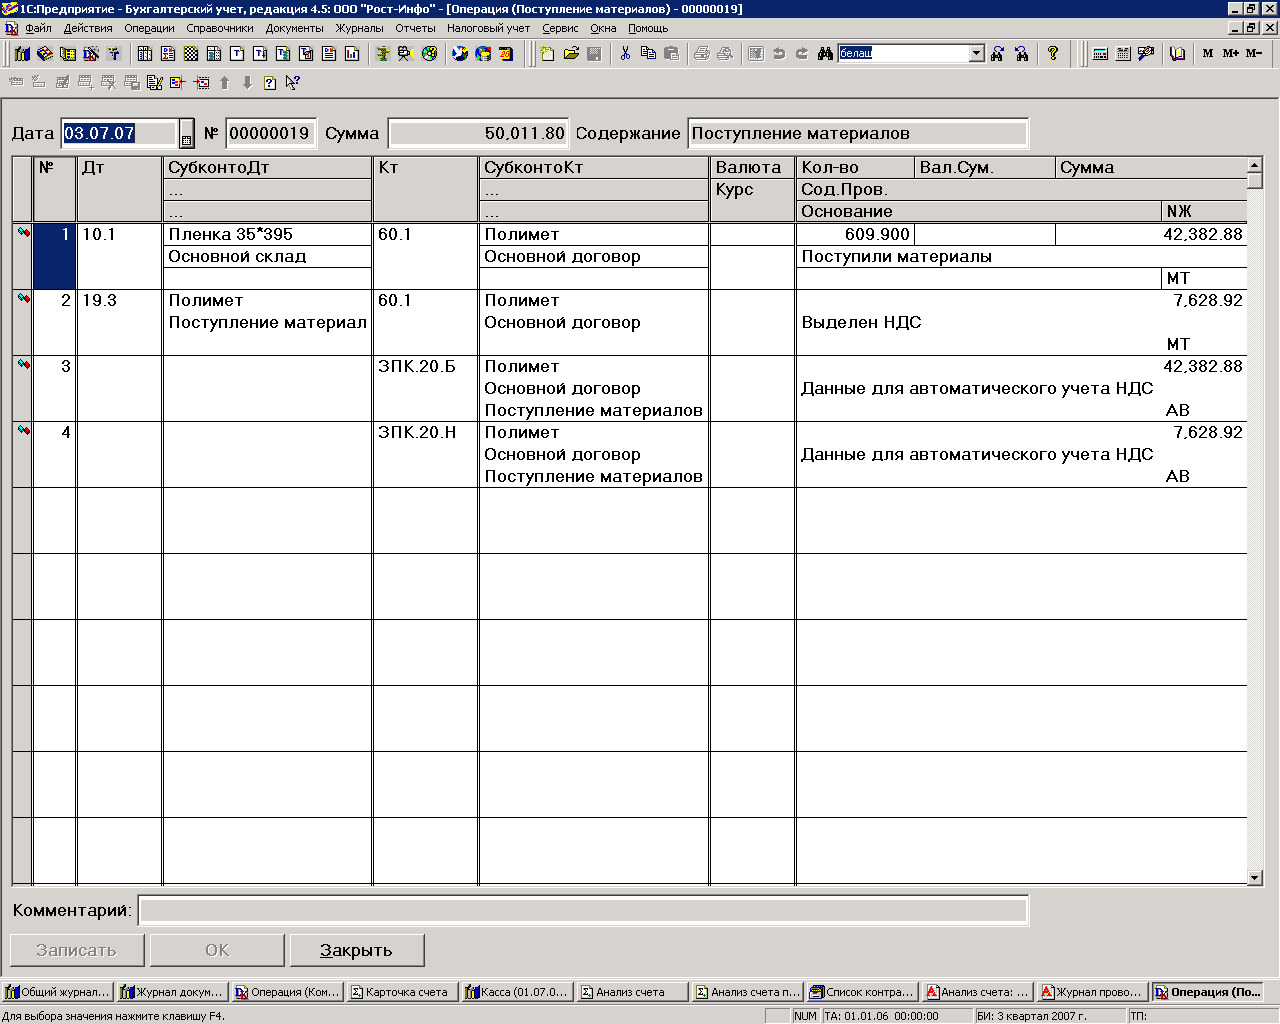Click the New document icon in the toolbar
This screenshot has width=1280, height=1024.
(547, 53)
